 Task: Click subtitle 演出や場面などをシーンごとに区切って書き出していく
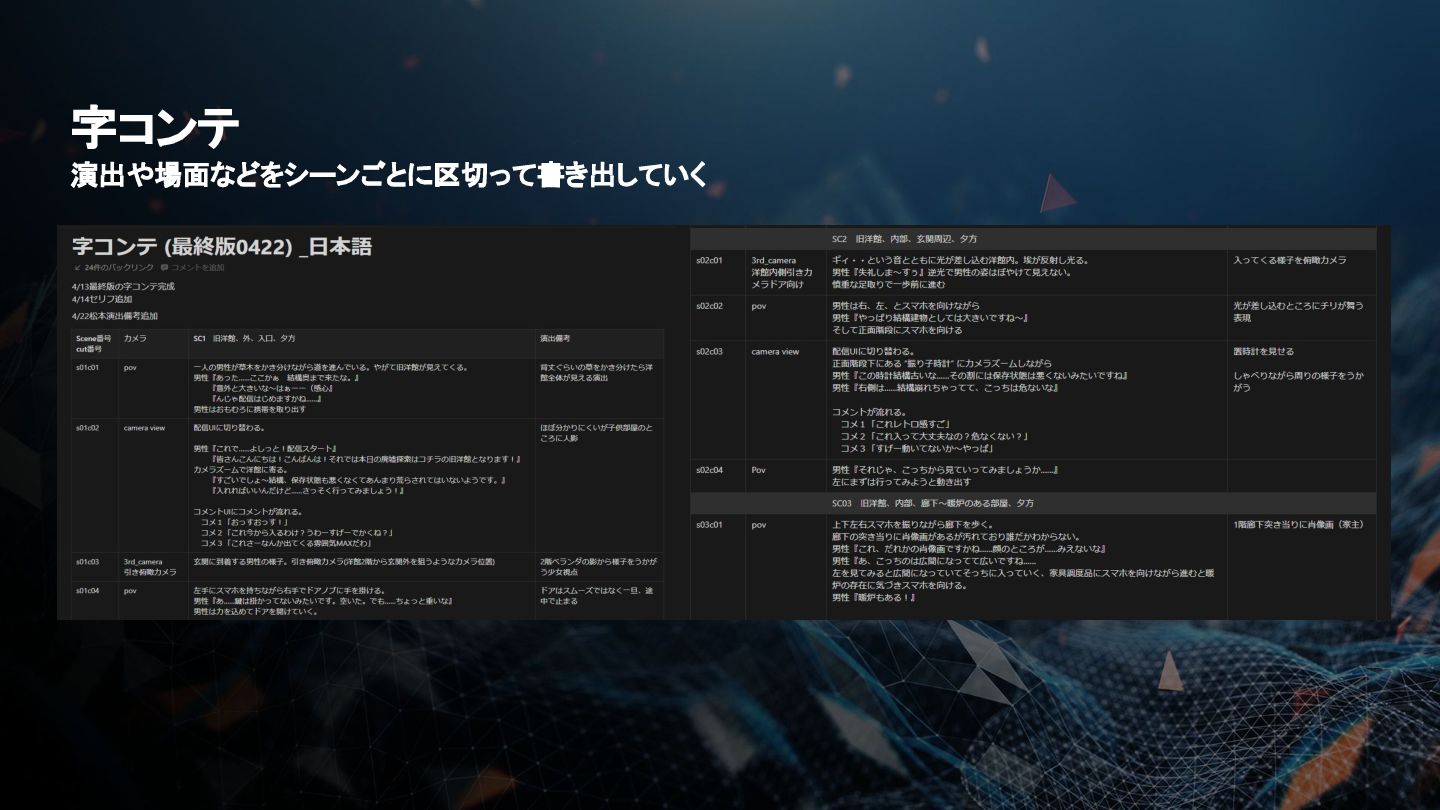pos(389,175)
